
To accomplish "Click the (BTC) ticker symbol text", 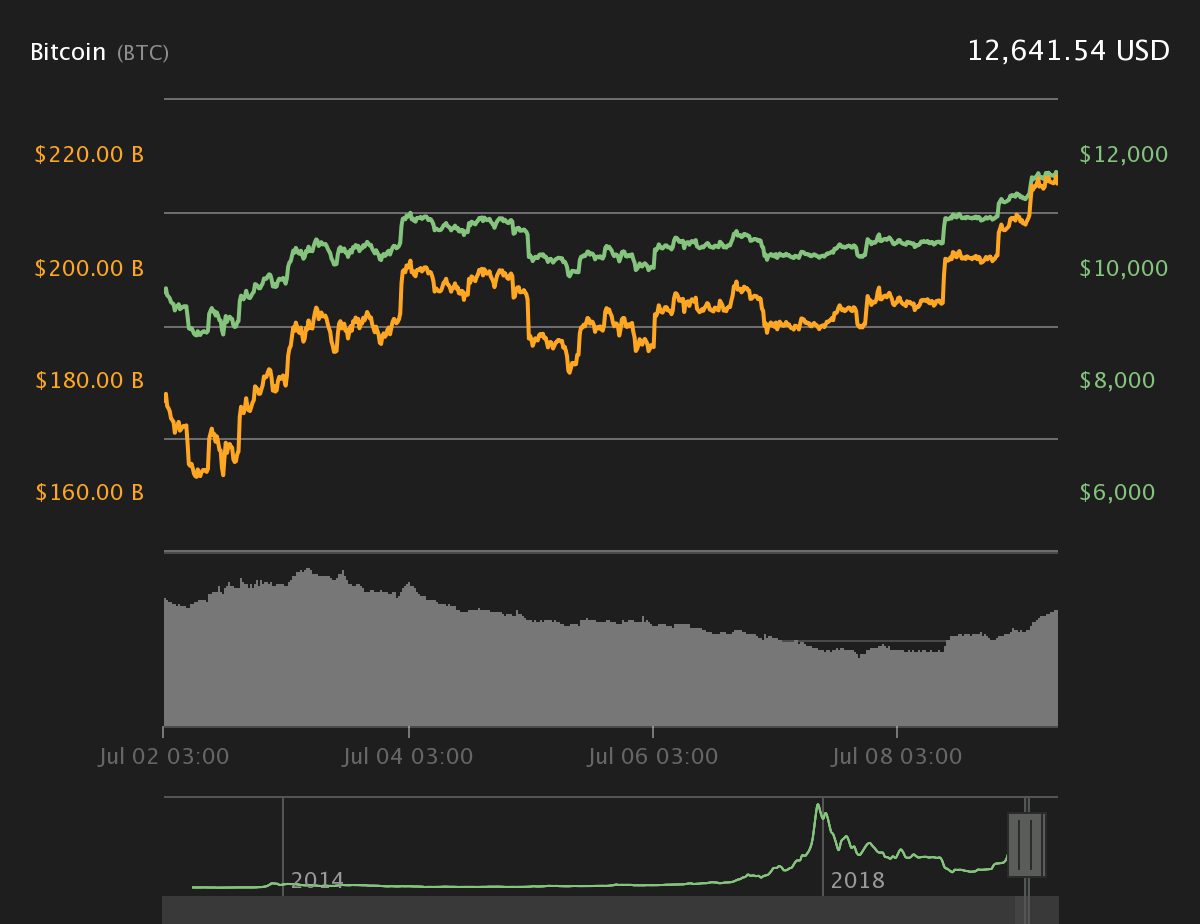I will point(143,53).
